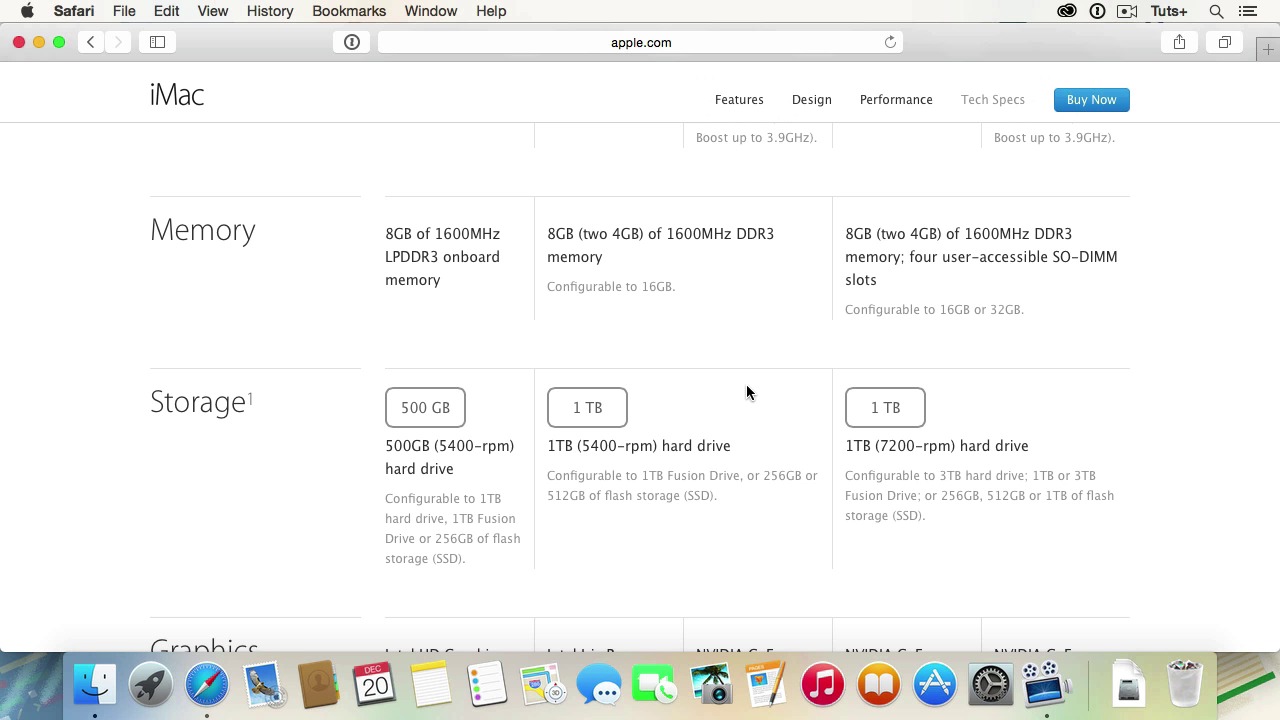Open Mail stamp icon in Dock
Viewport: 1280px width, 720px height.
click(x=263, y=685)
